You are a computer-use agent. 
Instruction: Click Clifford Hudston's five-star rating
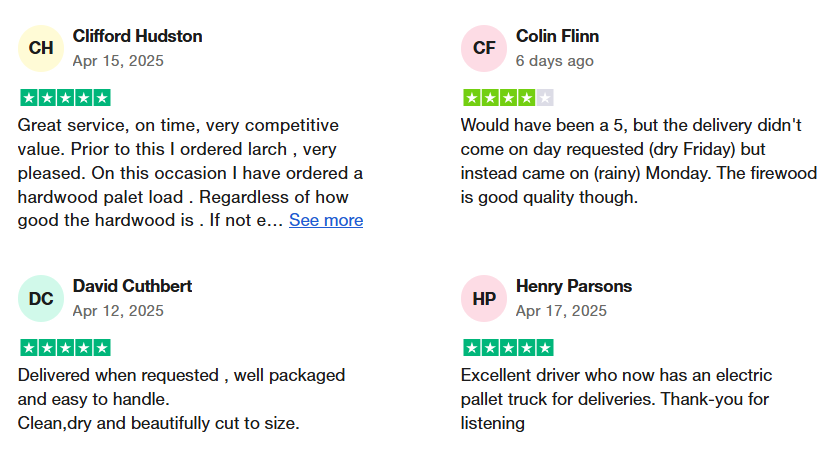pyautogui.click(x=65, y=98)
